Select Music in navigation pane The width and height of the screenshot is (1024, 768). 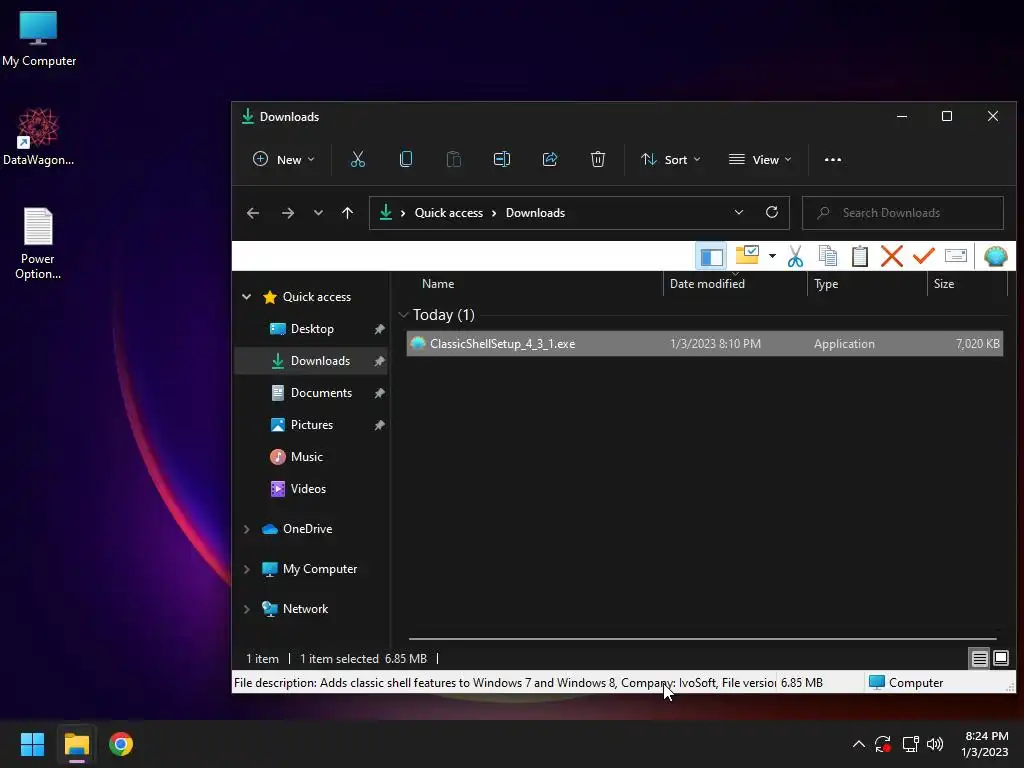point(311,456)
